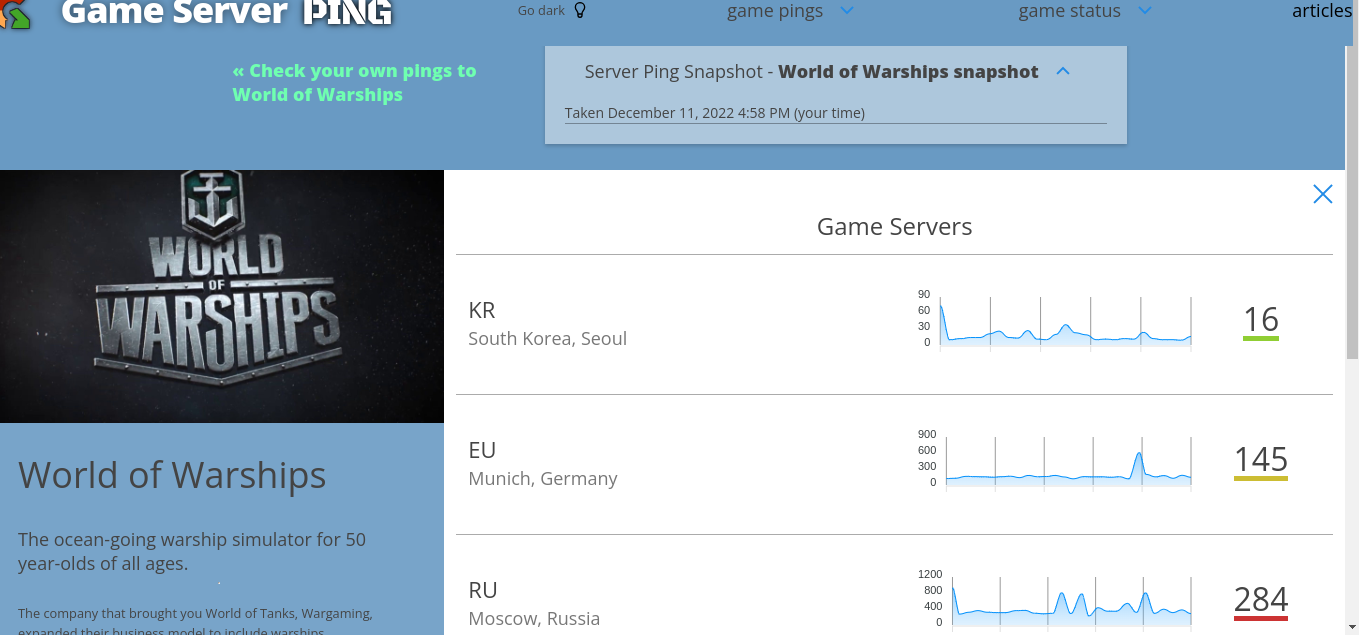
Task: Open the articles menu item
Action: [x=1322, y=11]
